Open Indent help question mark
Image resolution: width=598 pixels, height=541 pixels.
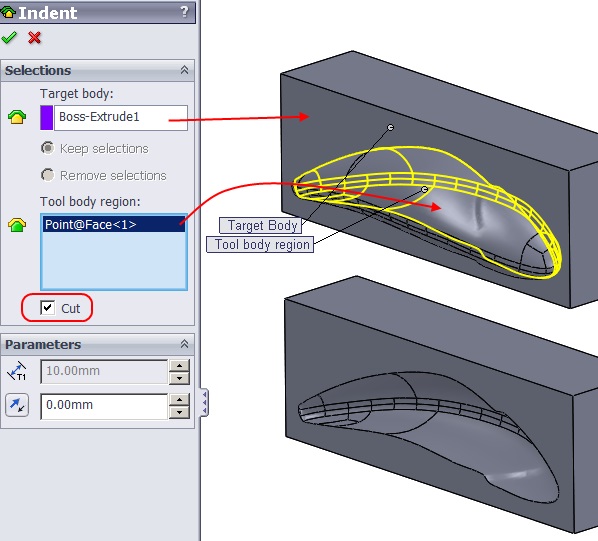pos(185,12)
